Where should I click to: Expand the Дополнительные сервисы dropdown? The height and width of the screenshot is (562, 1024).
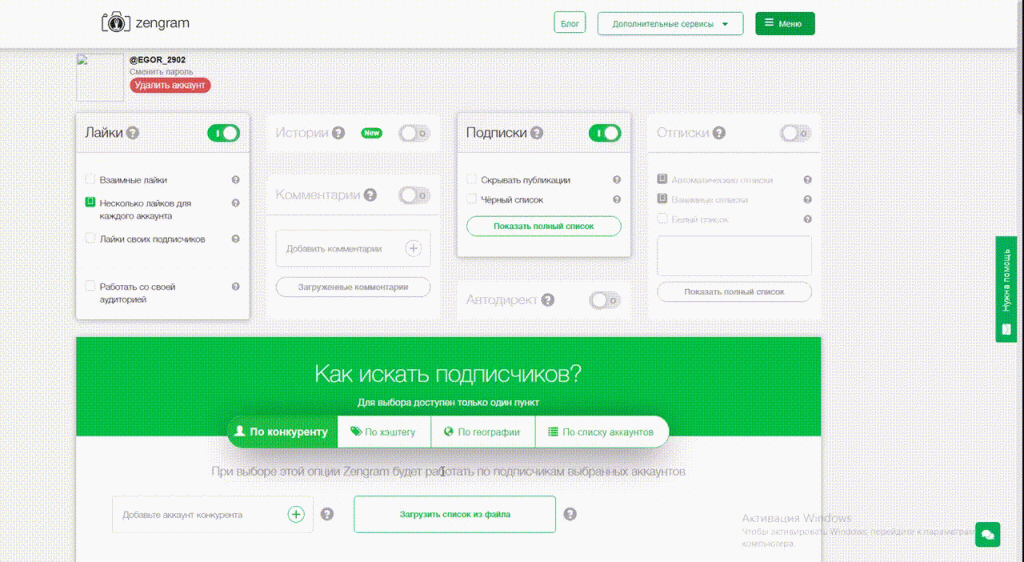(670, 23)
